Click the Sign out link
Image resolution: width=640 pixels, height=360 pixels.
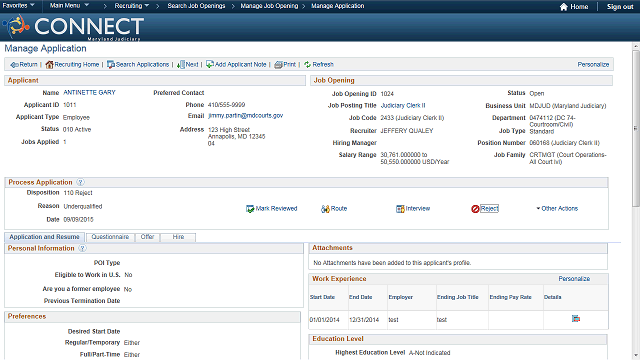[620, 7]
